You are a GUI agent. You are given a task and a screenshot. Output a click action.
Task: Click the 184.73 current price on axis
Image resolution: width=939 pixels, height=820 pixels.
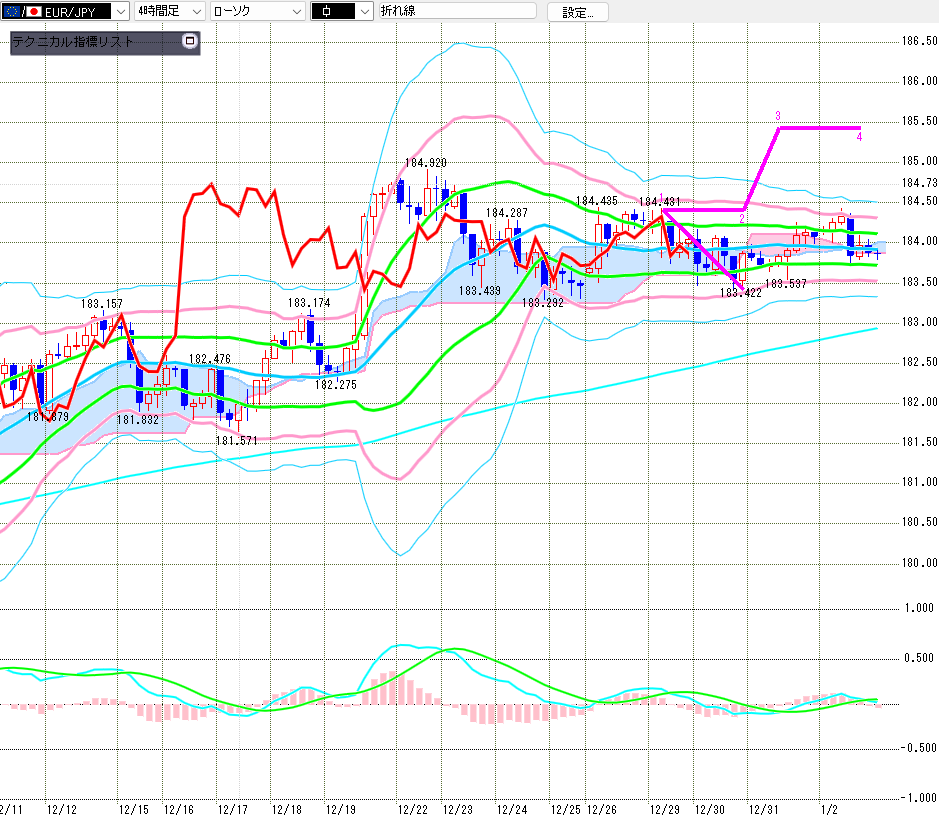[x=918, y=183]
